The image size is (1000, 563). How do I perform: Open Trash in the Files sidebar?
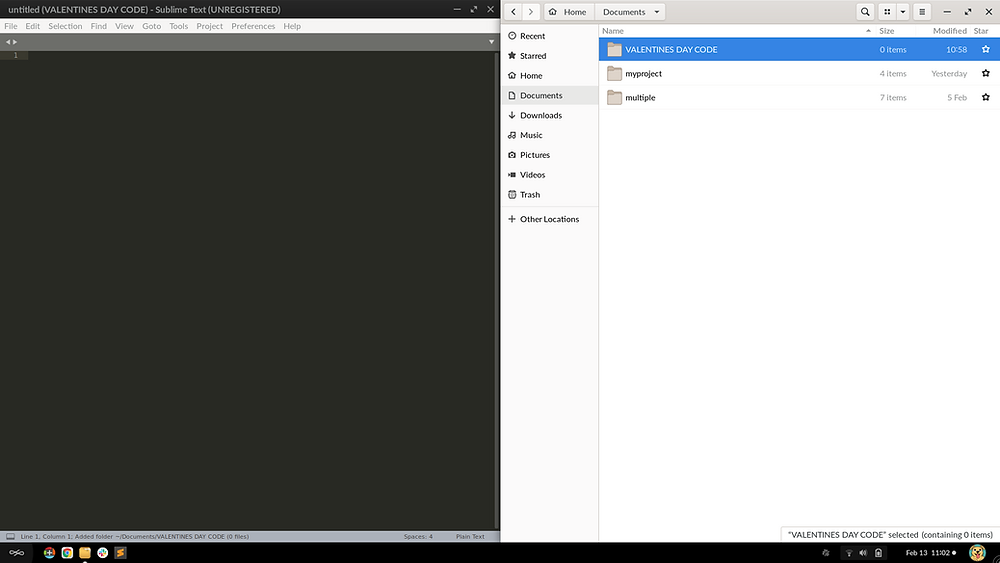[x=550, y=194]
